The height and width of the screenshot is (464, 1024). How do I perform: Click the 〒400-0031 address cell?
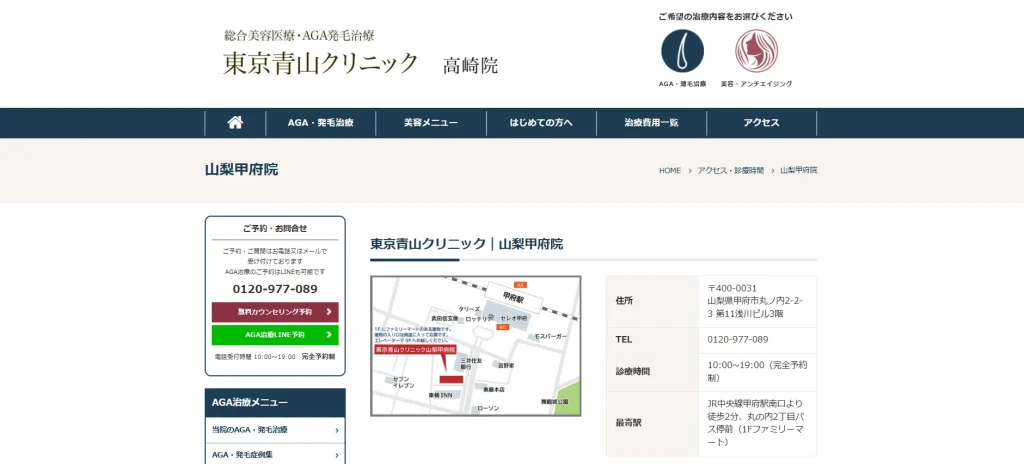pyautogui.click(x=757, y=301)
